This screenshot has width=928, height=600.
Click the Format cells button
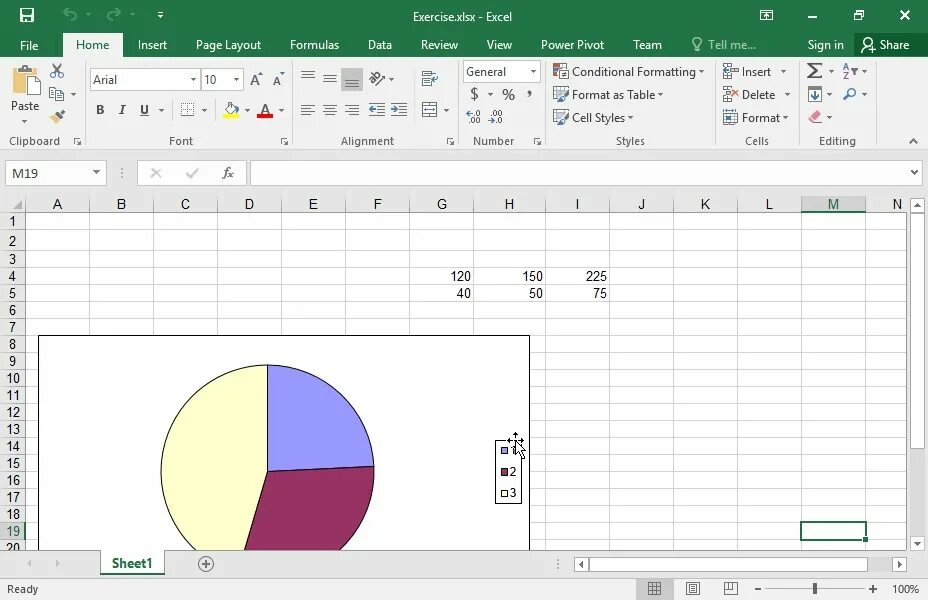tap(755, 118)
